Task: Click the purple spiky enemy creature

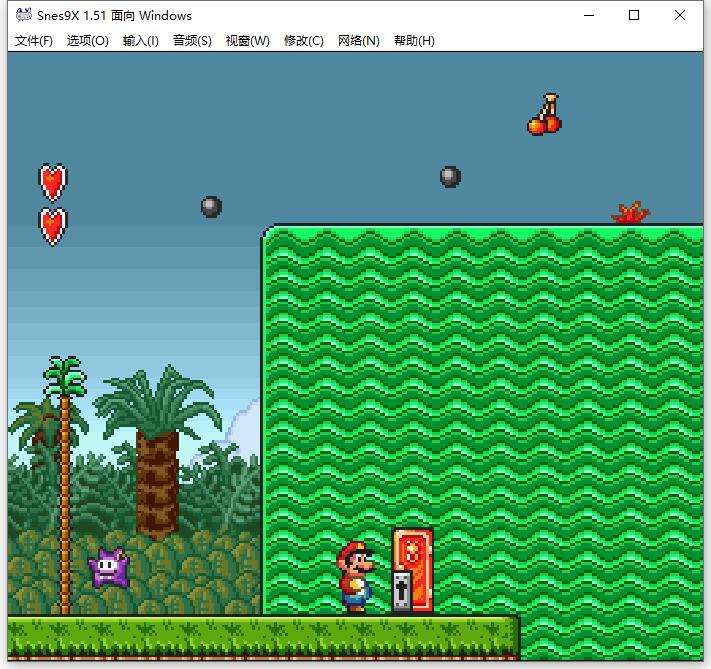Action: pos(109,568)
